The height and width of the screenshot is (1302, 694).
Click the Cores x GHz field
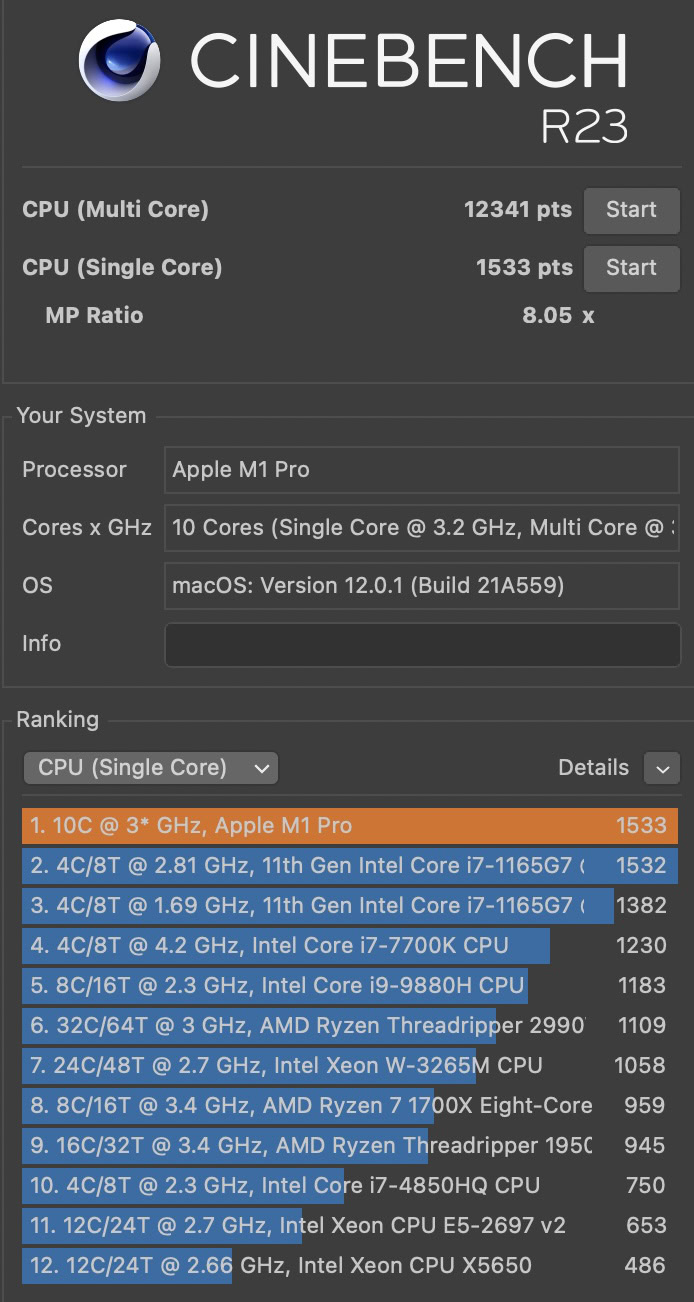[421, 528]
